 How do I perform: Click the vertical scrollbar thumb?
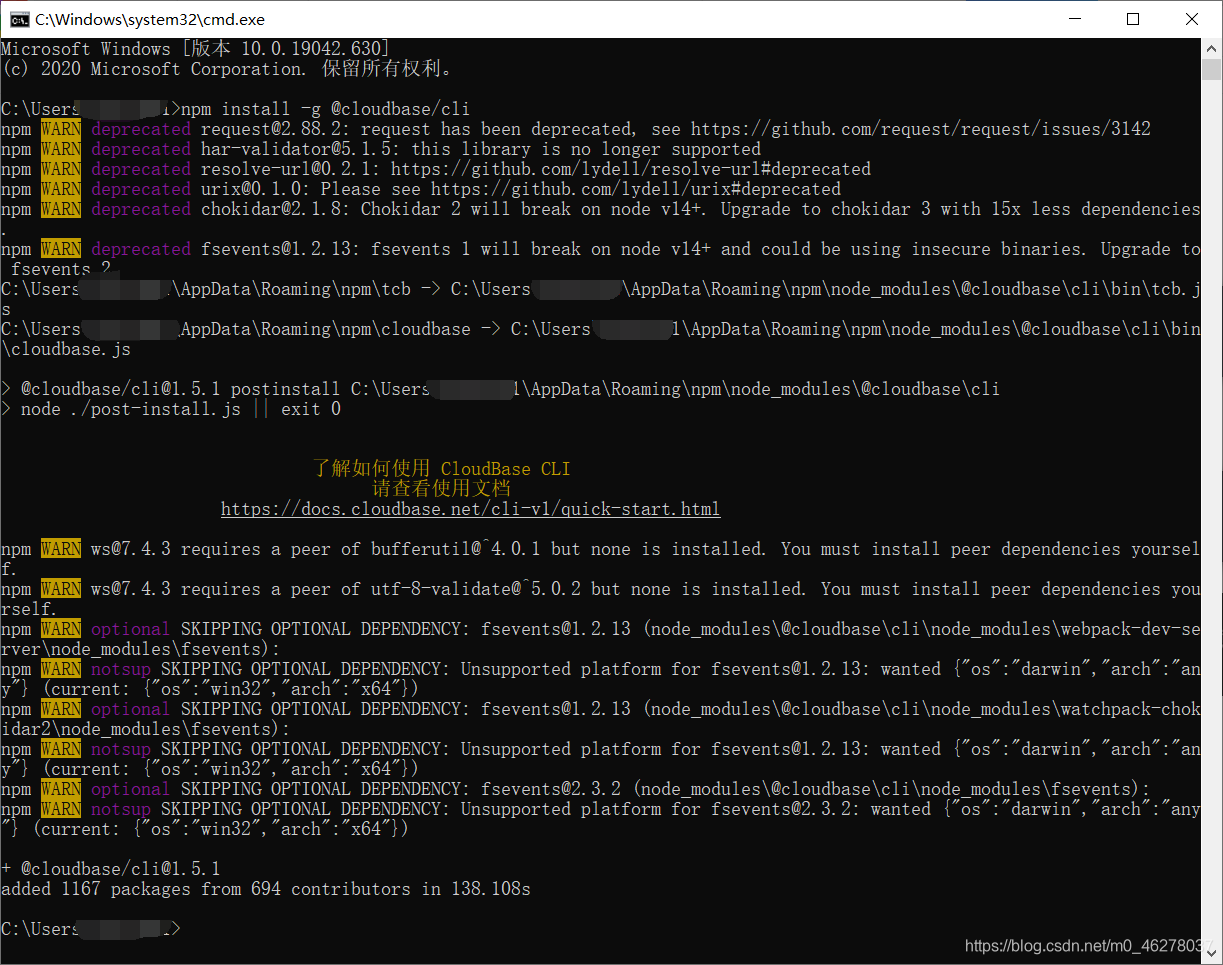tap(1211, 69)
